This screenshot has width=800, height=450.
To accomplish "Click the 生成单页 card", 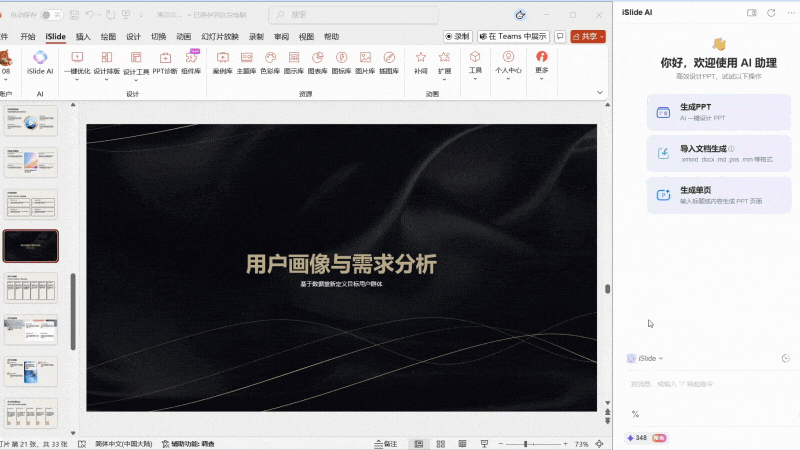I will click(719, 195).
